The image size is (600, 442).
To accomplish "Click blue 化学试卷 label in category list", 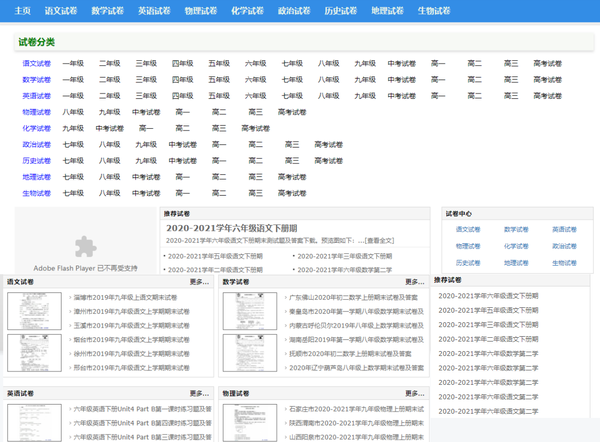I will click(x=37, y=128).
